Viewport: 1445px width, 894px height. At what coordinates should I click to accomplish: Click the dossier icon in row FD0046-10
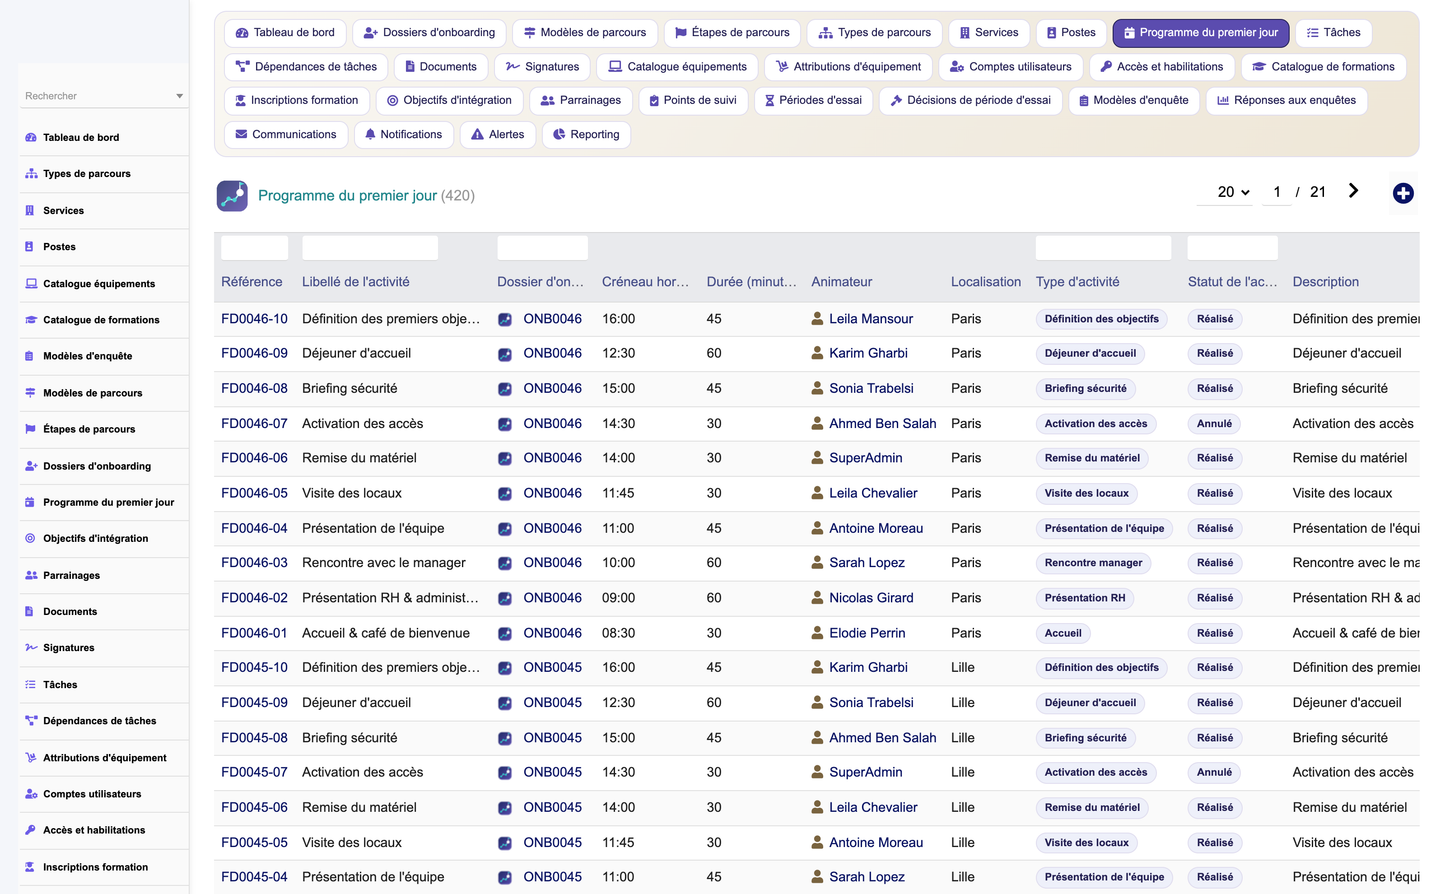click(505, 320)
